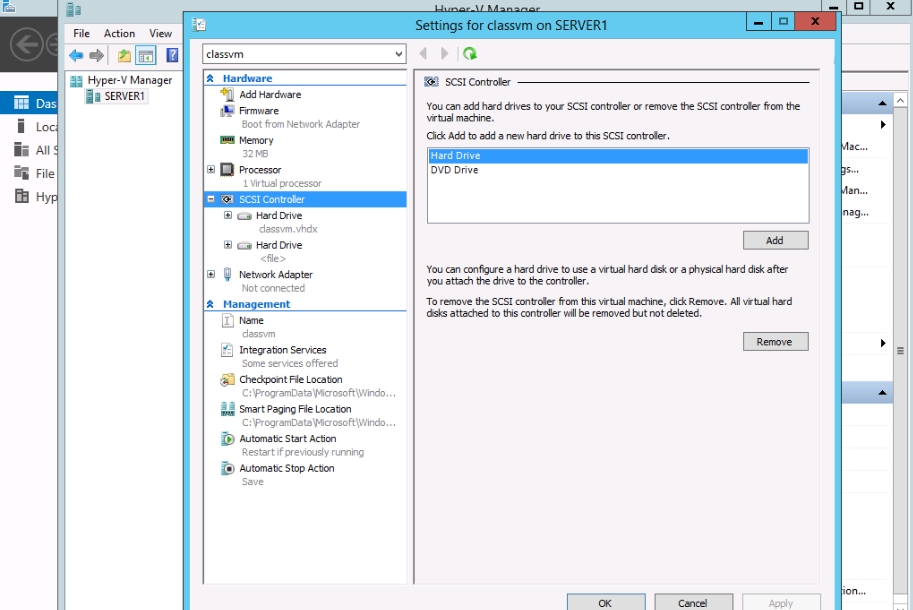Click the previous VM arrow in settings toolbar
Viewport: 913px width, 610px height.
[x=423, y=54]
